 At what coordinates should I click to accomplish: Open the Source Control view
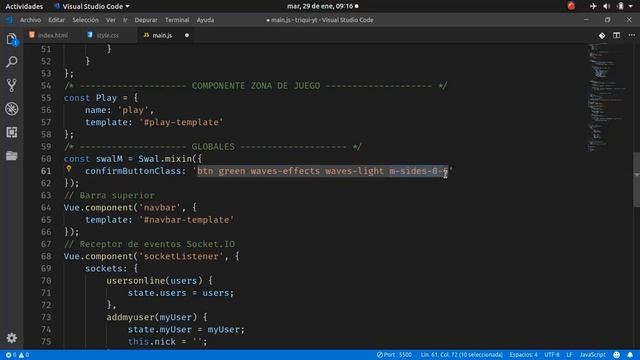tap(12, 85)
